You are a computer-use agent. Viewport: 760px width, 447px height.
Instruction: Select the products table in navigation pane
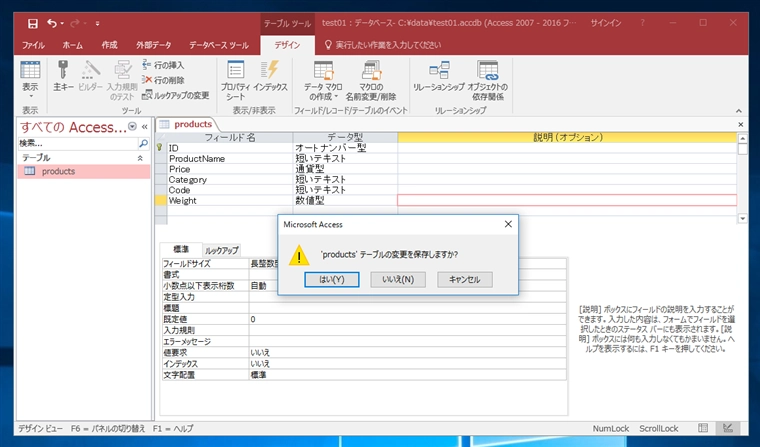(x=84, y=171)
